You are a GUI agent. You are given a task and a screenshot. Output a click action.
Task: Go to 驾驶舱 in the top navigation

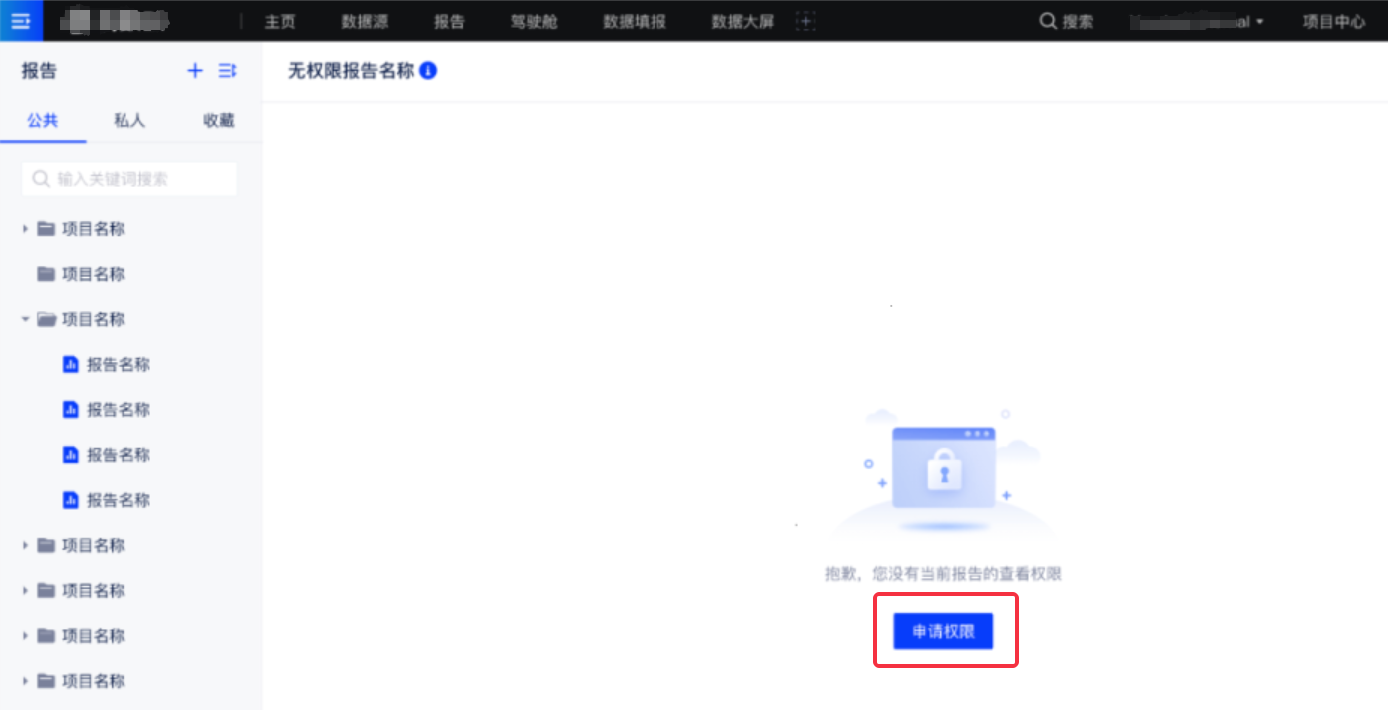tap(534, 21)
